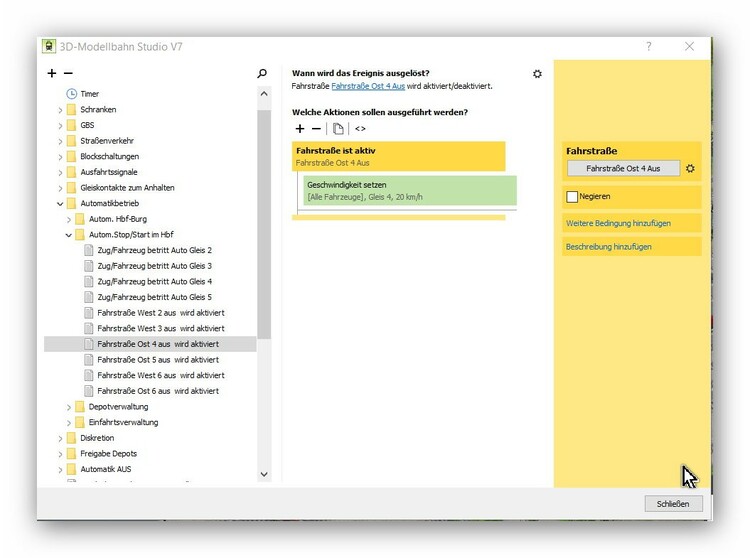
Task: Select the Straßenverkehr folder label
Action: (107, 141)
